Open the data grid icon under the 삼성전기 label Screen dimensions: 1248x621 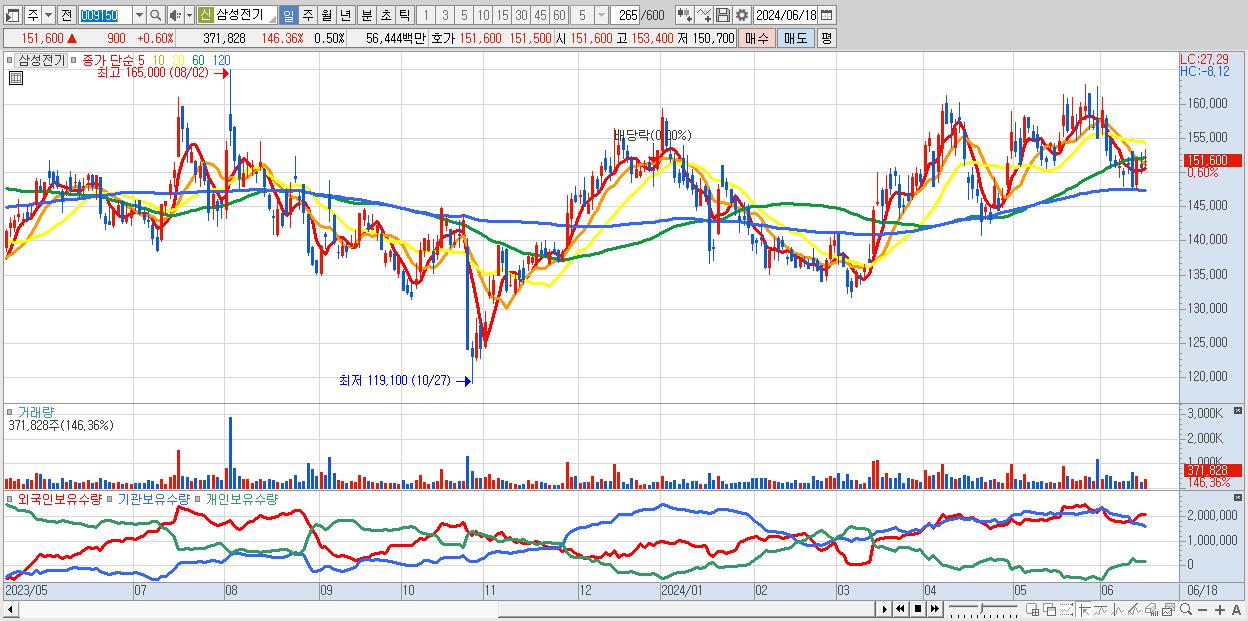(15, 78)
